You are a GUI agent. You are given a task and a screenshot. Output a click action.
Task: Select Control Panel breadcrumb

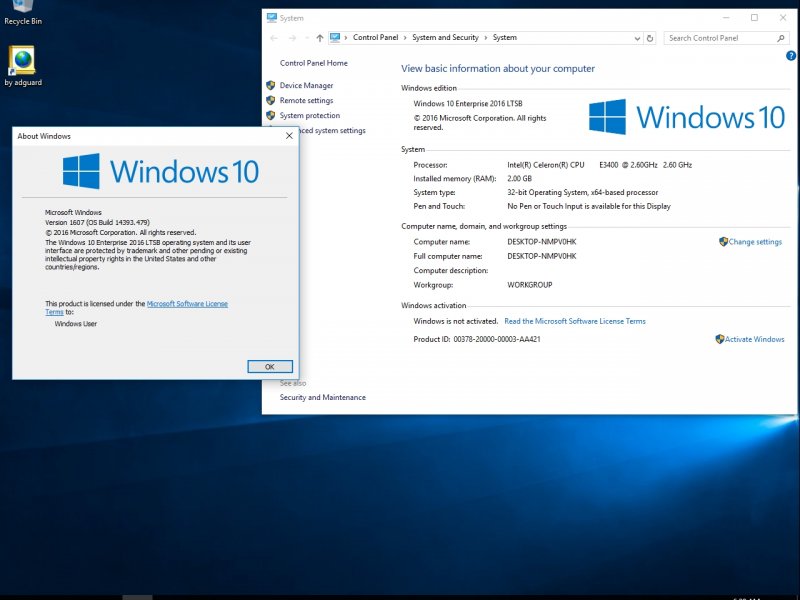376,37
